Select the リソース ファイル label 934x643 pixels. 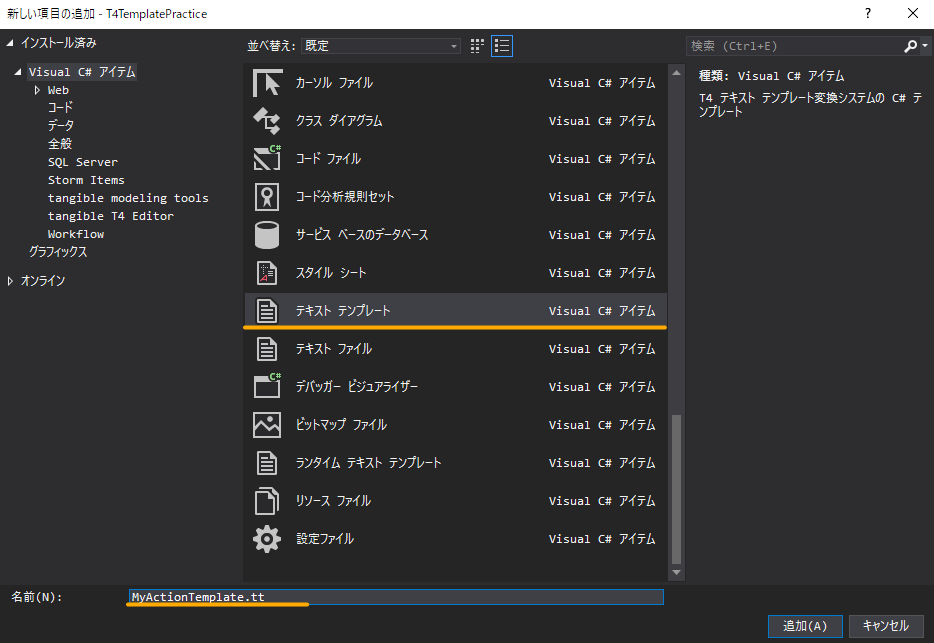click(x=333, y=501)
